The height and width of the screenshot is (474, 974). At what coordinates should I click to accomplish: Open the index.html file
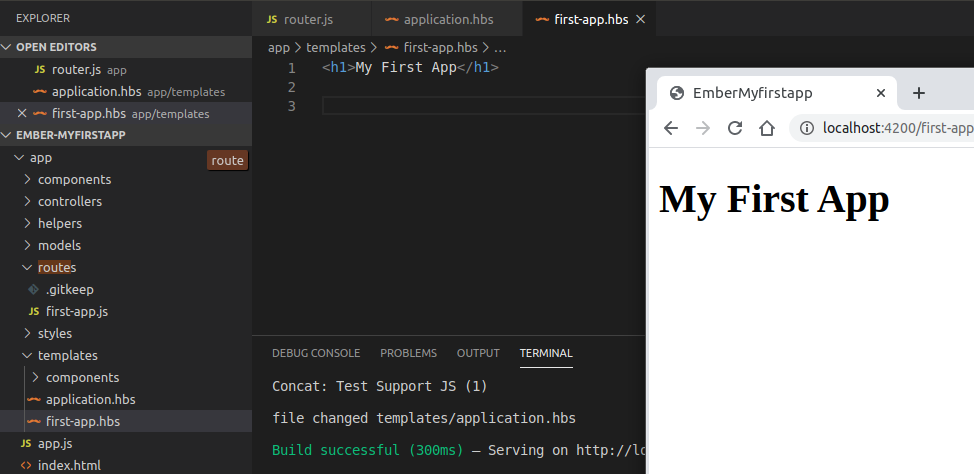(x=125, y=465)
